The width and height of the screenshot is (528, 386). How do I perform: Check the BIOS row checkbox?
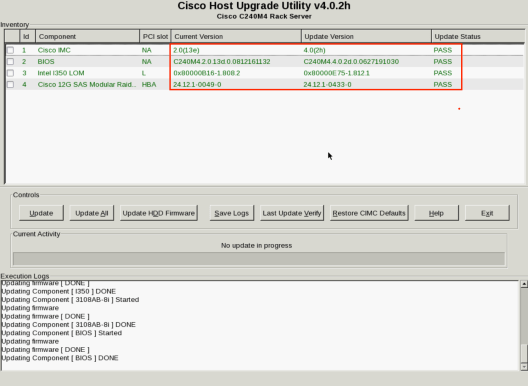(x=10, y=62)
